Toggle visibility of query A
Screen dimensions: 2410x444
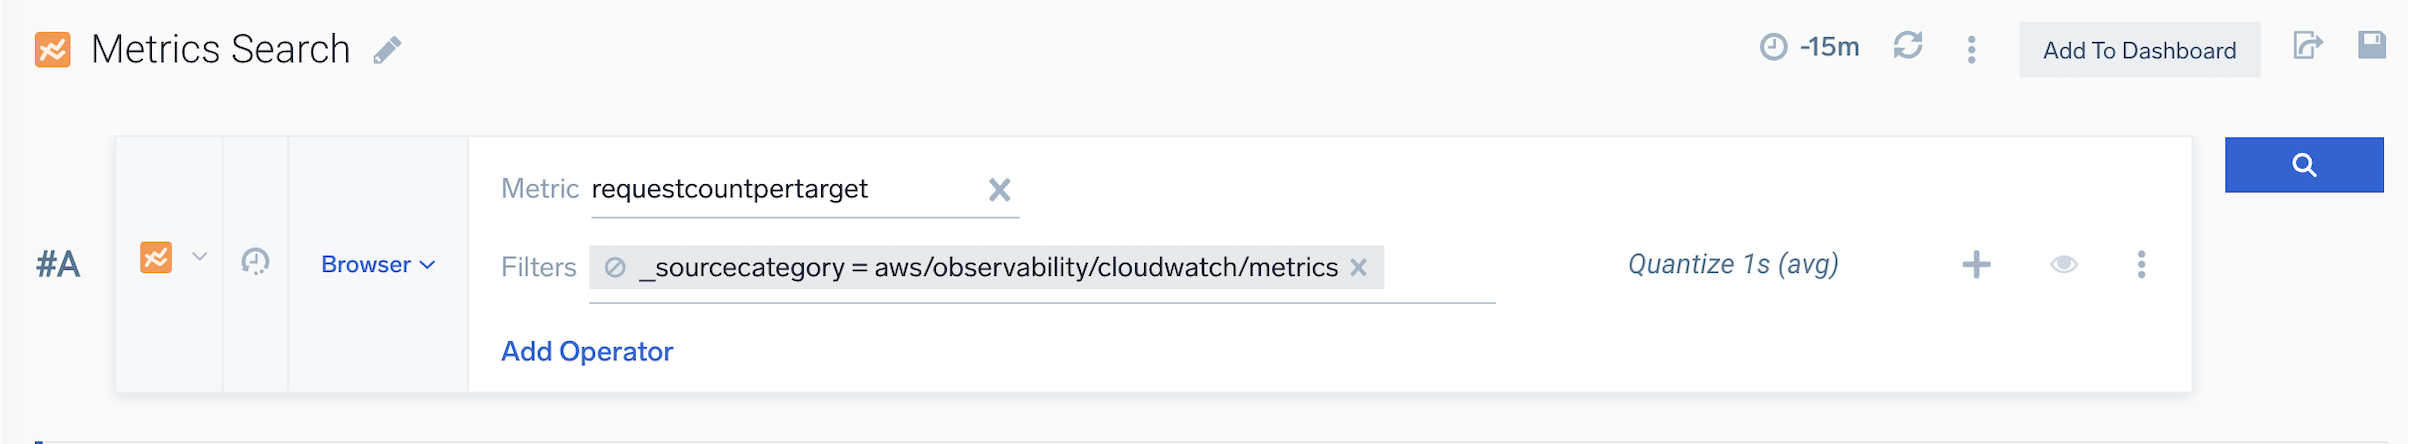tap(2063, 265)
